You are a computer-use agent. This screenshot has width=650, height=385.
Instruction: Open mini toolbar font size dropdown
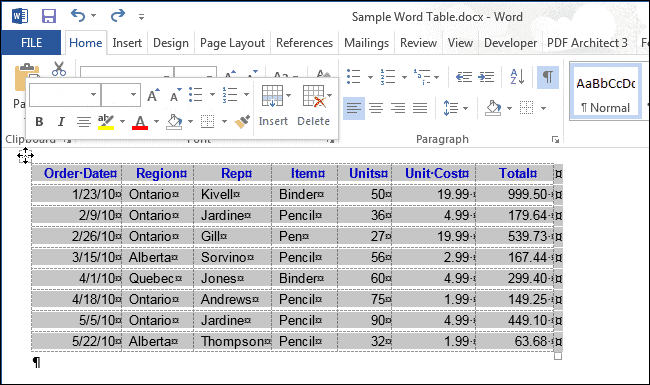coord(133,94)
